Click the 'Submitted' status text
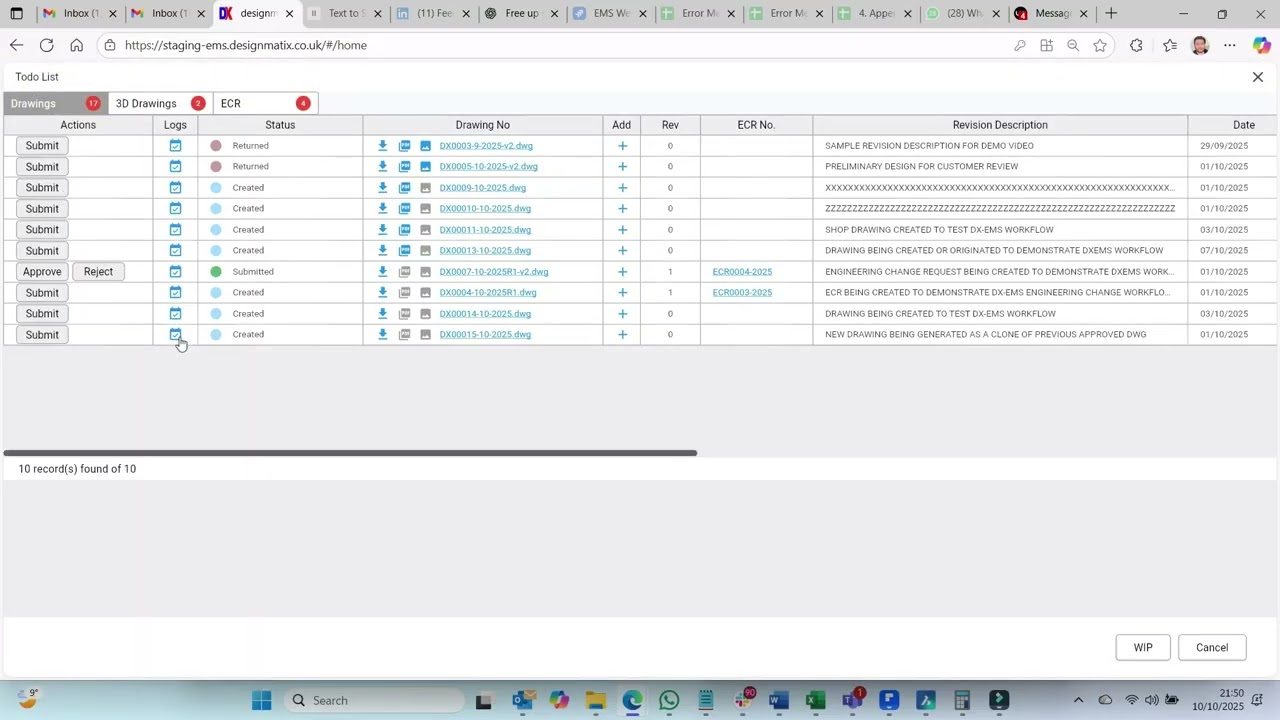 pos(253,272)
